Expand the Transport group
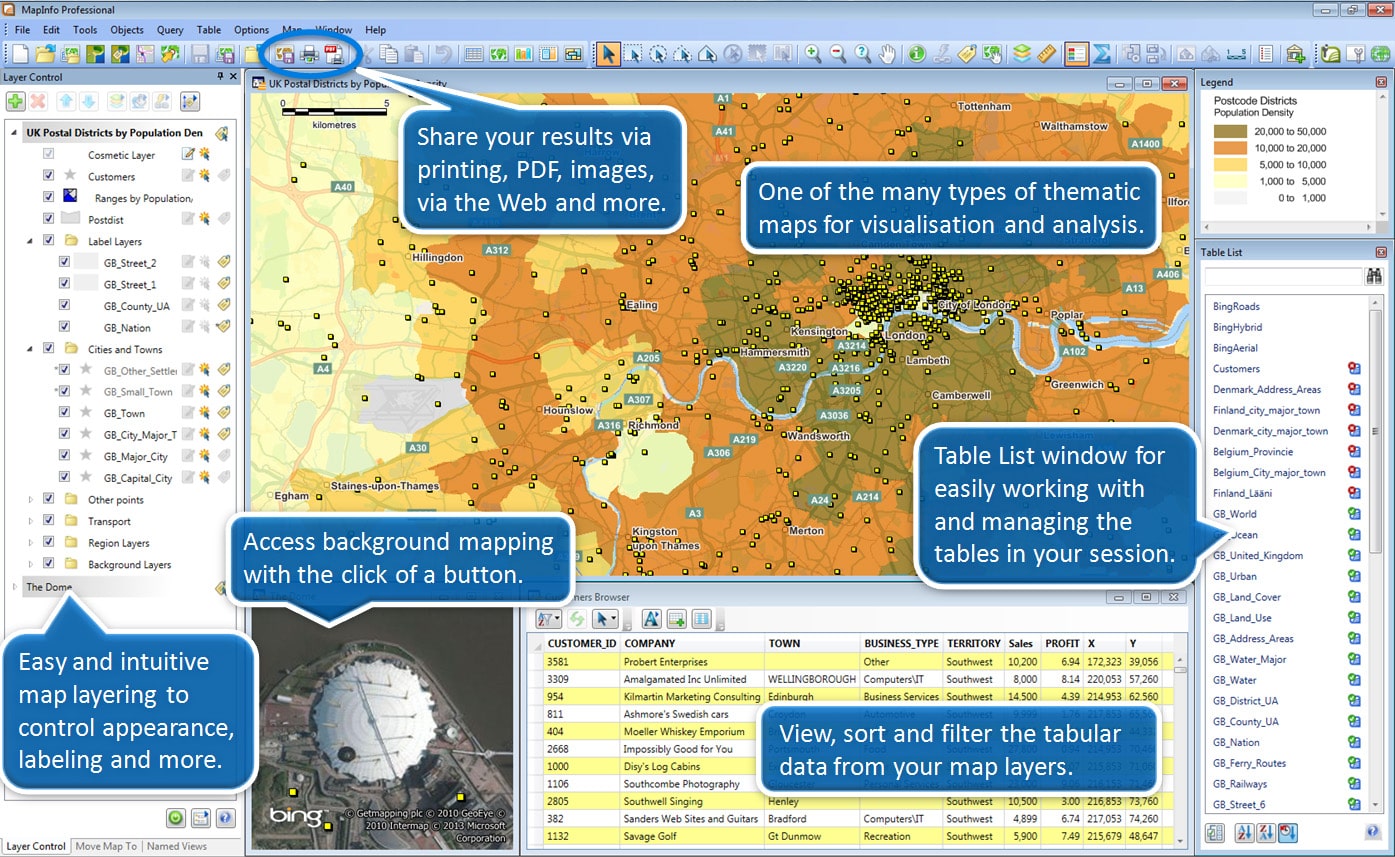The width and height of the screenshot is (1395, 857). point(30,521)
